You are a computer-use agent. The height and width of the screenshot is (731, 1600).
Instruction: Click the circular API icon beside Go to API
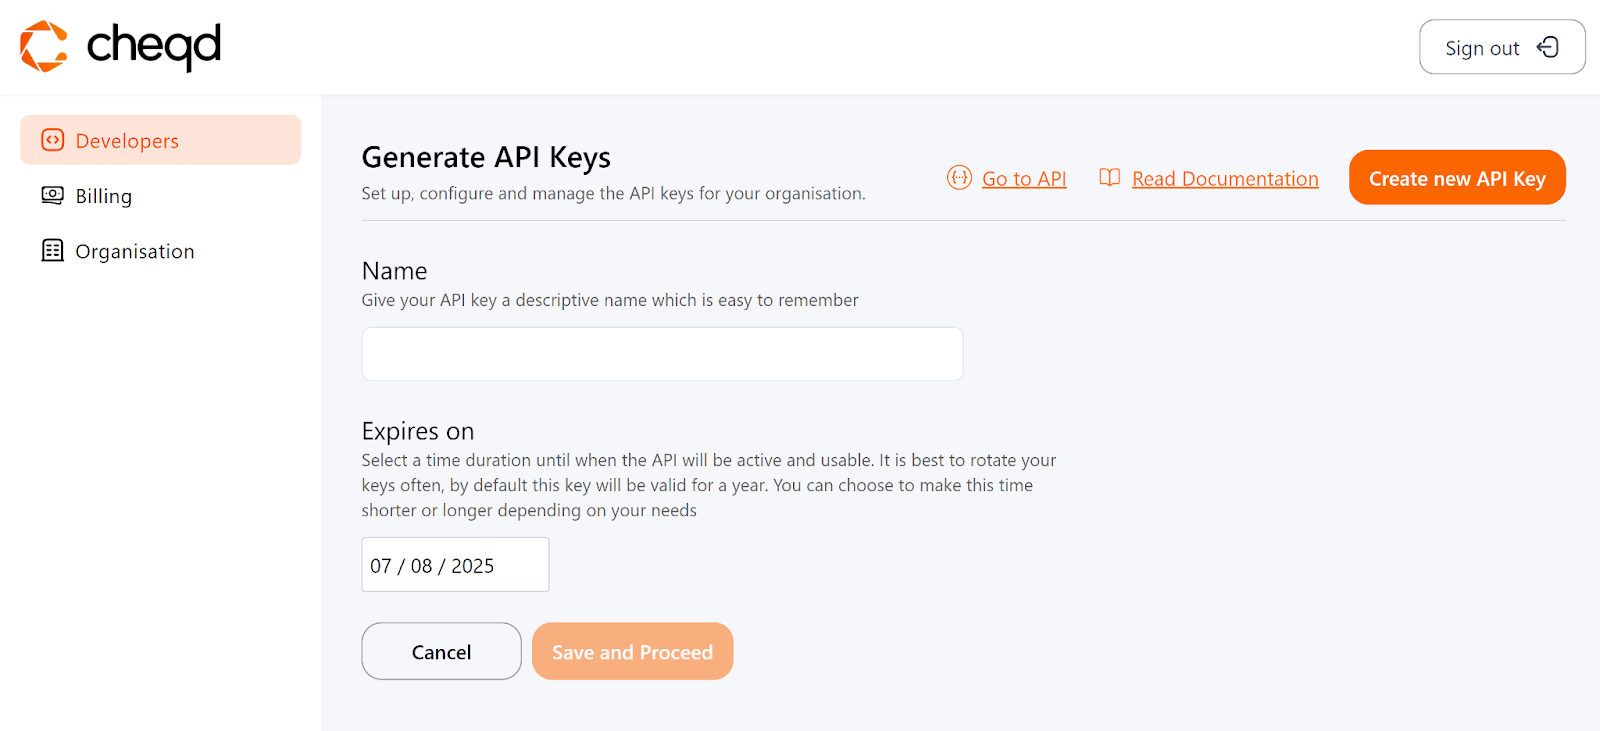point(959,178)
